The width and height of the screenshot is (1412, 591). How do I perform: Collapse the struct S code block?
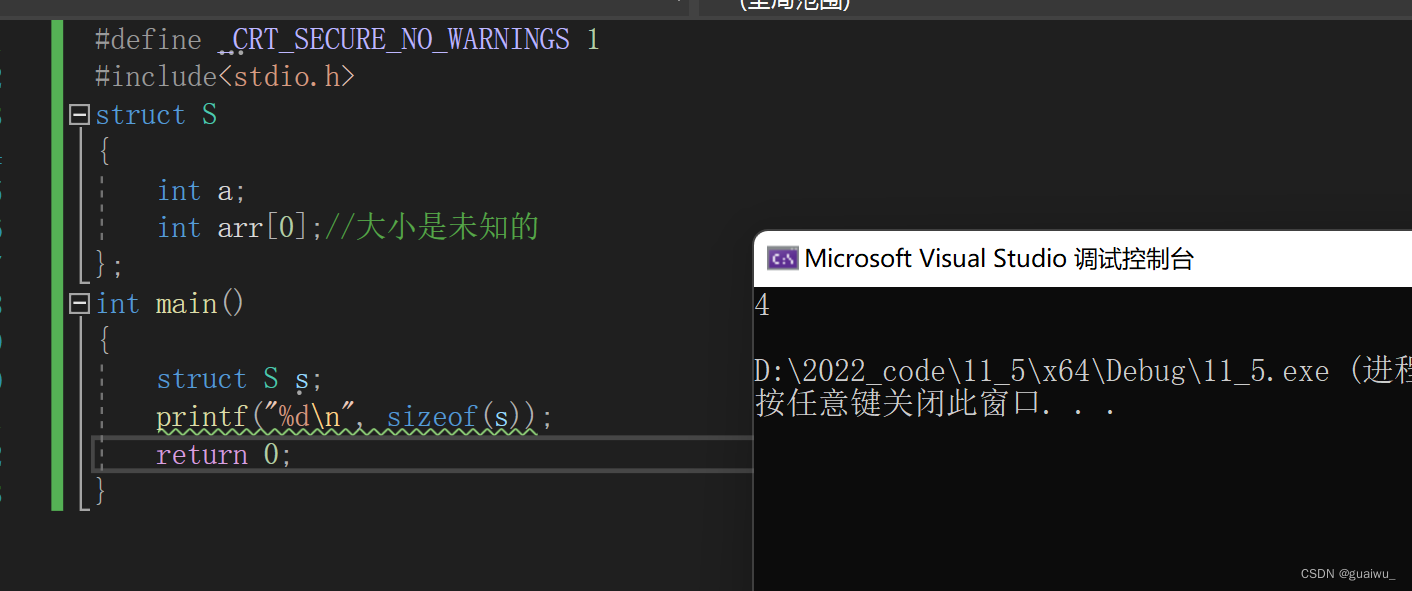79,115
